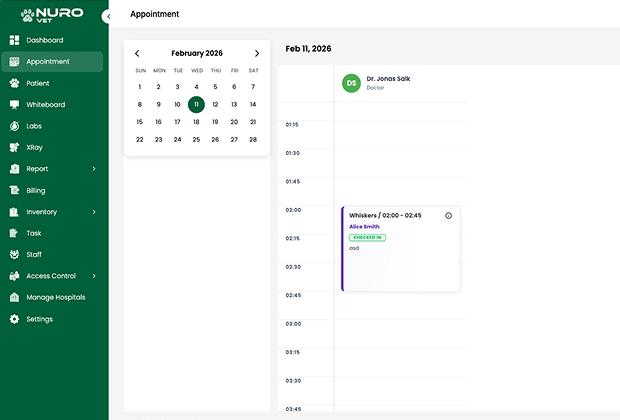Click the Feb 11, 2026 date heading

pos(308,49)
